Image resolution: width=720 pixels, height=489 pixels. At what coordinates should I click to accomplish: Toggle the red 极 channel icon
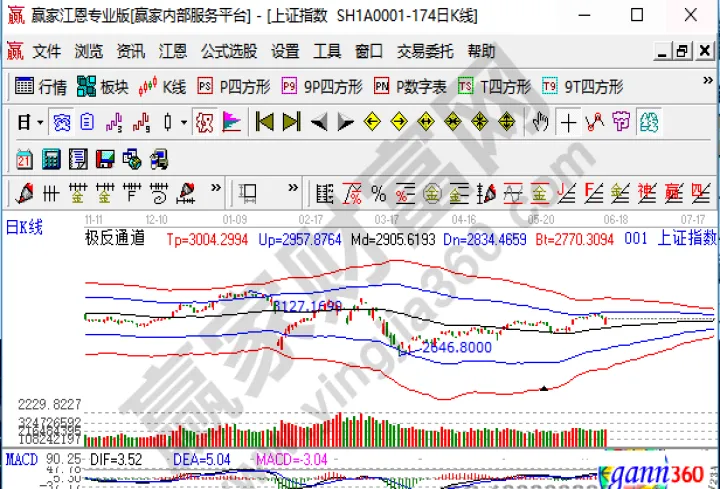click(204, 123)
